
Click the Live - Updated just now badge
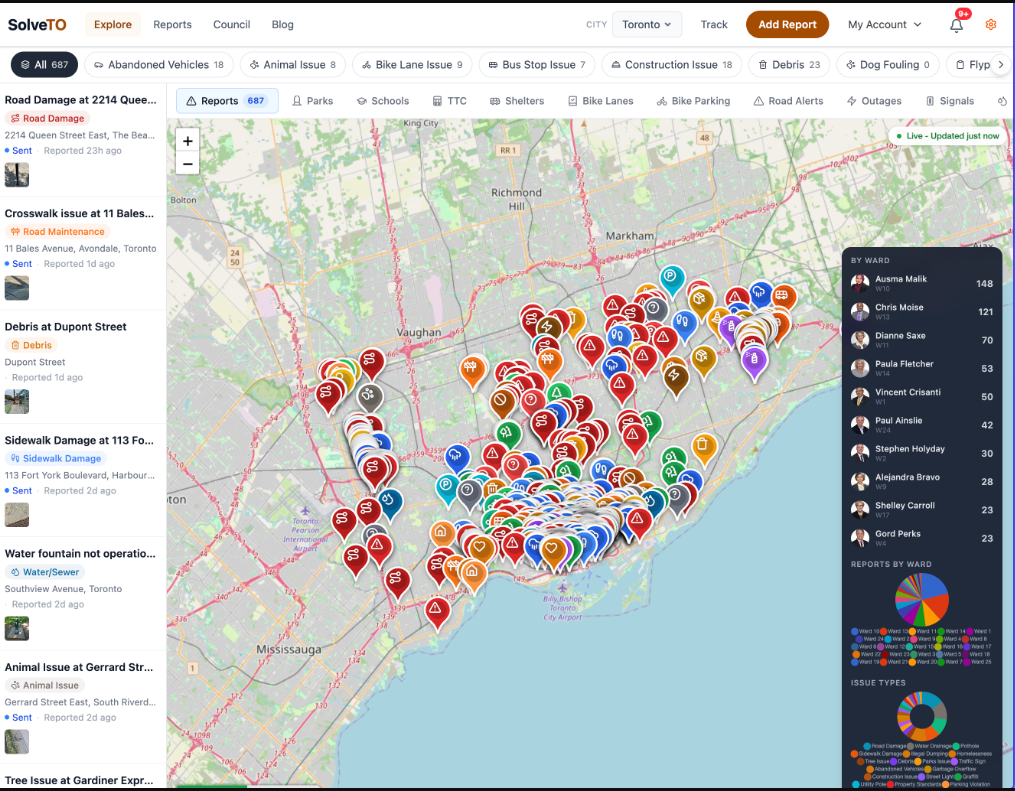pyautogui.click(x=948, y=136)
